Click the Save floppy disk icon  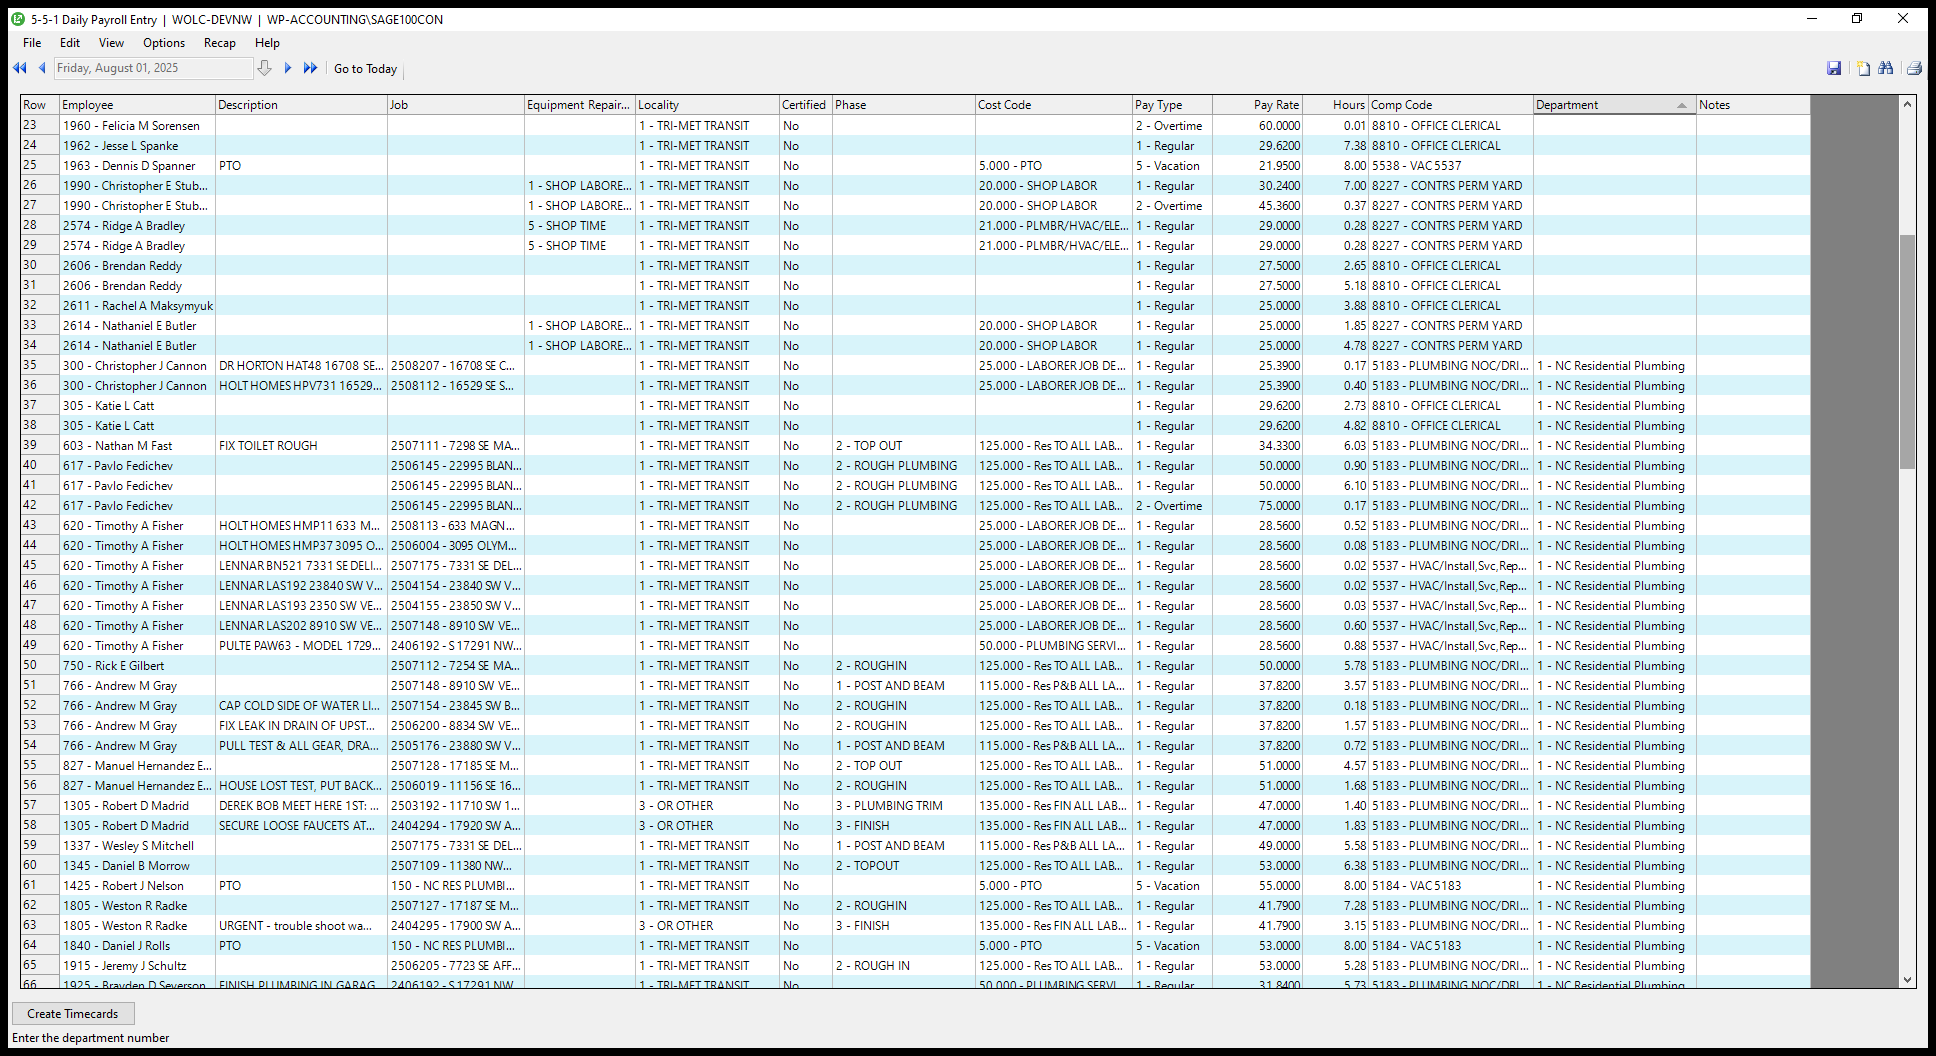point(1834,68)
